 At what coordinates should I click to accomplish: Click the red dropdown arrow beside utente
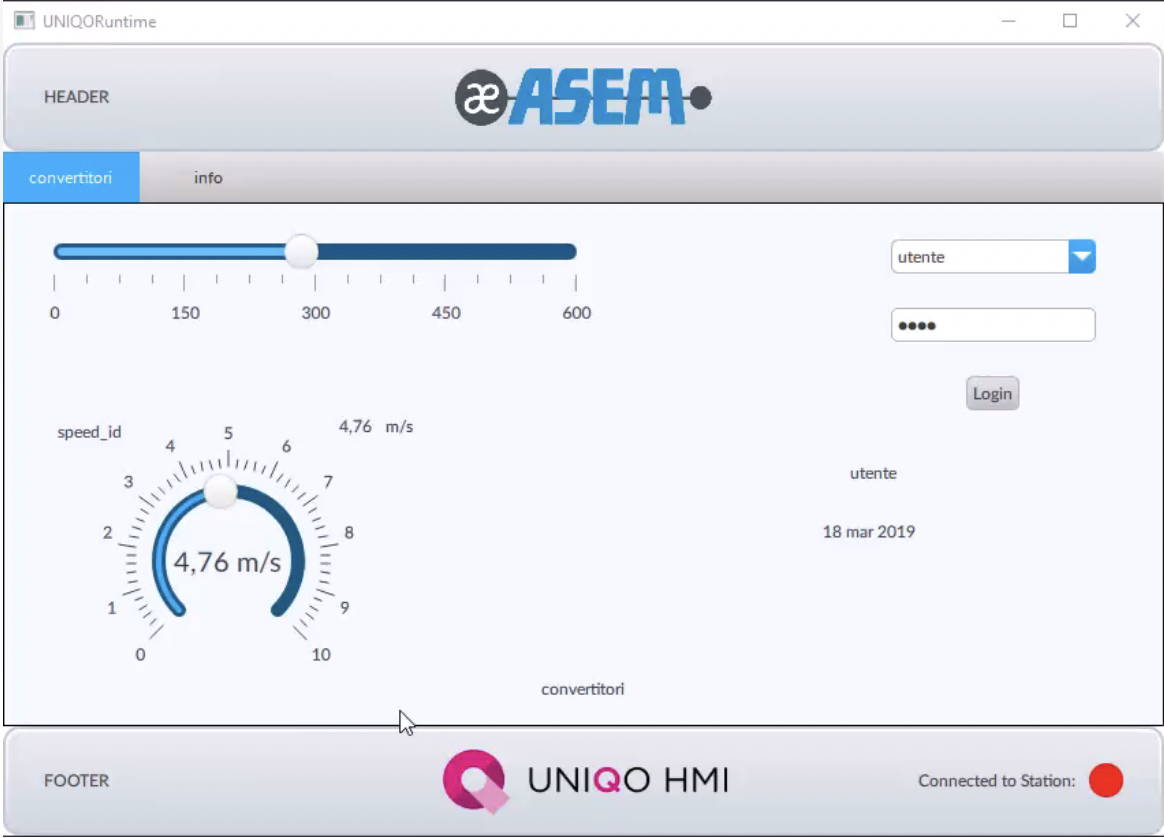1083,256
